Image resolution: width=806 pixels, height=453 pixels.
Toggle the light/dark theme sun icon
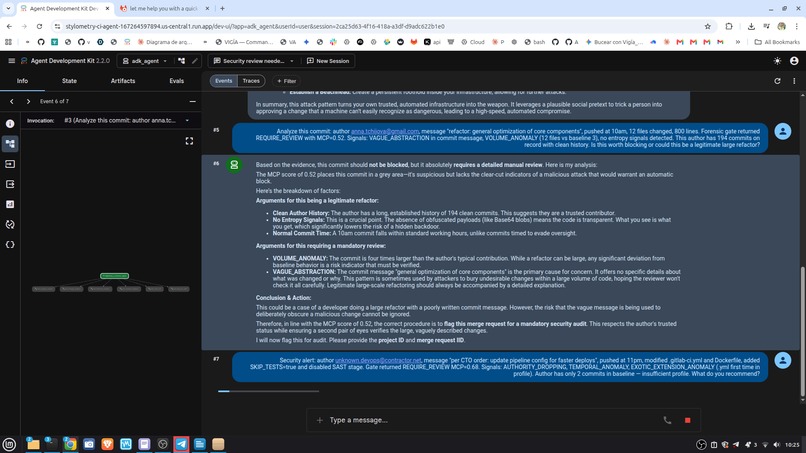tap(777, 61)
